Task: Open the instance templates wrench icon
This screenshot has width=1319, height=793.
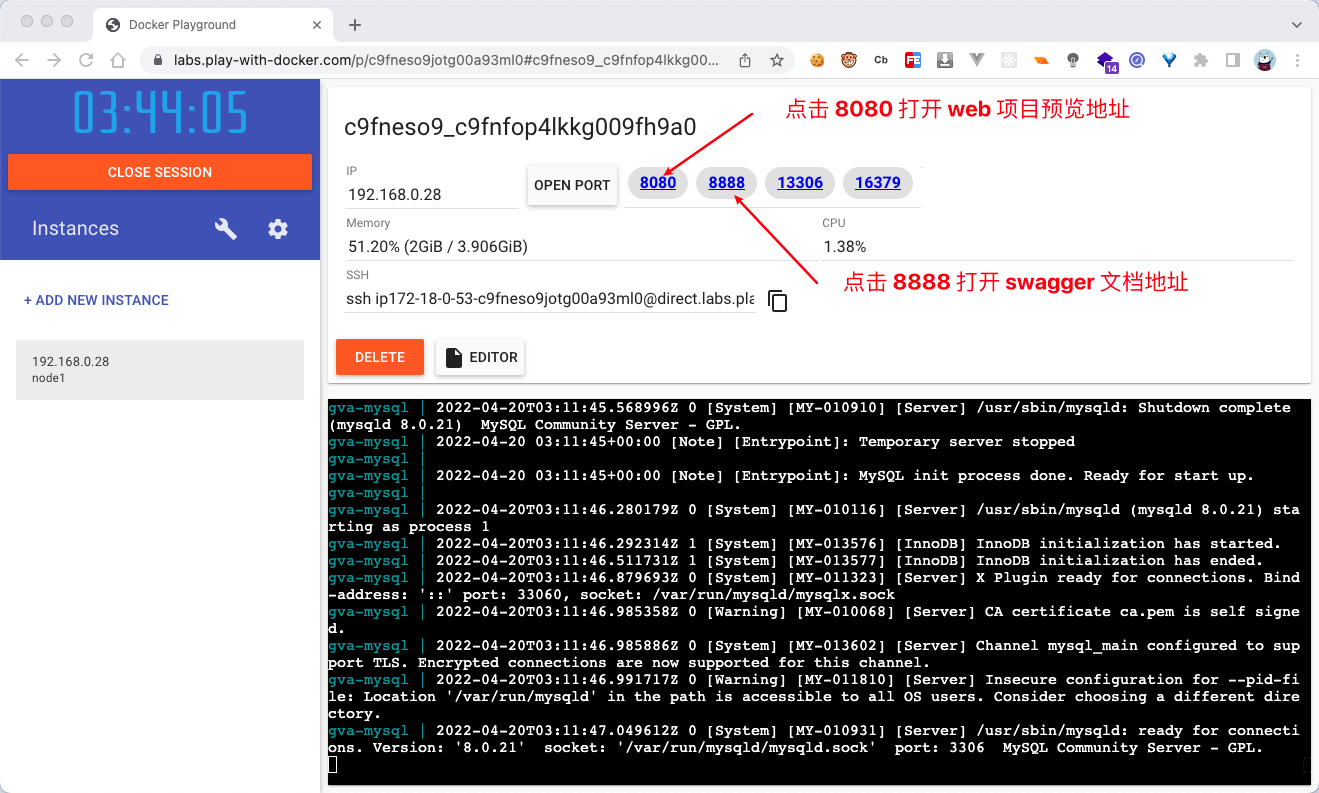Action: click(226, 229)
